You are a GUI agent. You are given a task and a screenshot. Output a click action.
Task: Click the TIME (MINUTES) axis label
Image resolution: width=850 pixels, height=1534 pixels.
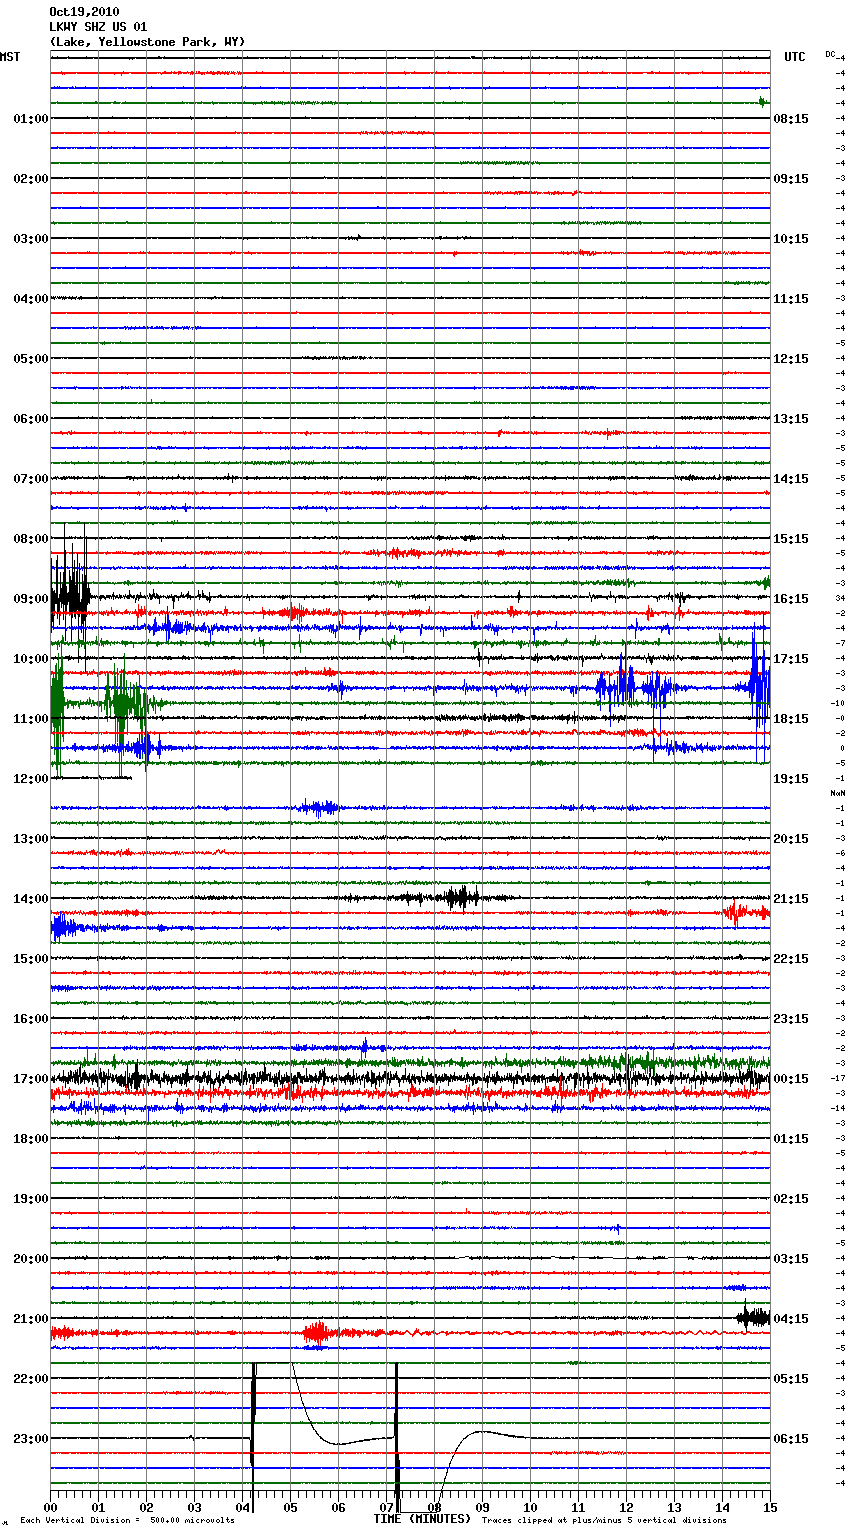tap(422, 1519)
